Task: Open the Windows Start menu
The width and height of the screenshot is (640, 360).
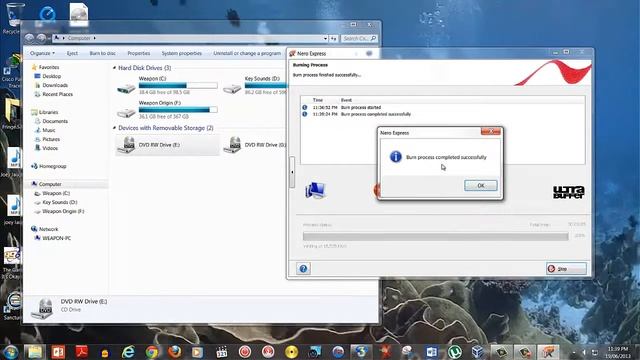Action: point(11,351)
